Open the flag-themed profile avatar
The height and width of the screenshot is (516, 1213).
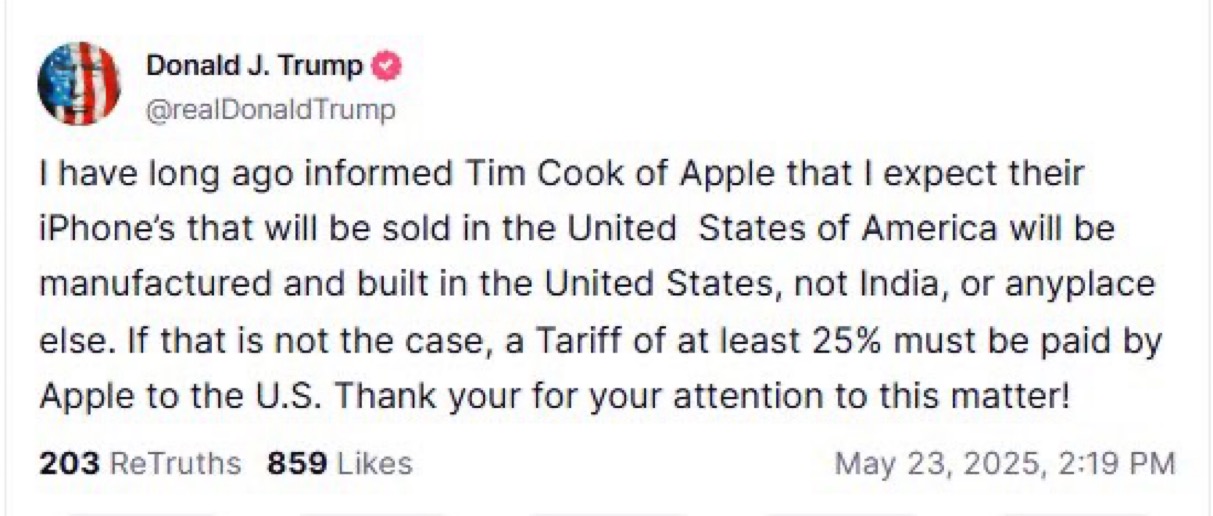[78, 84]
